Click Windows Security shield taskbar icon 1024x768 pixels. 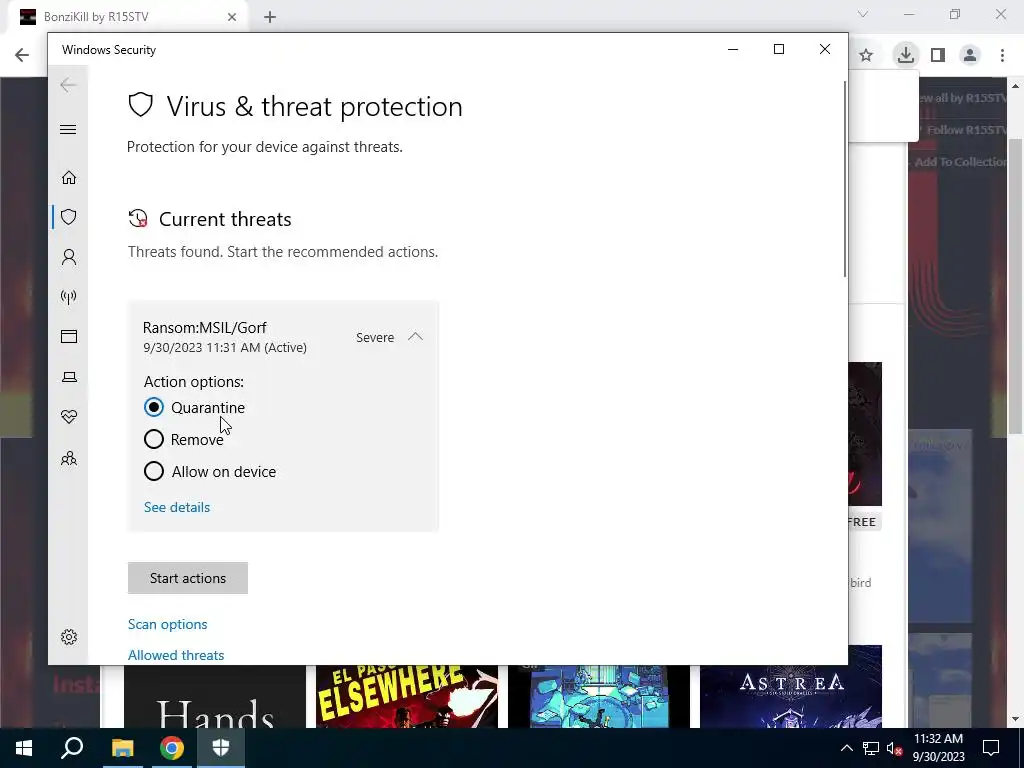(x=221, y=748)
